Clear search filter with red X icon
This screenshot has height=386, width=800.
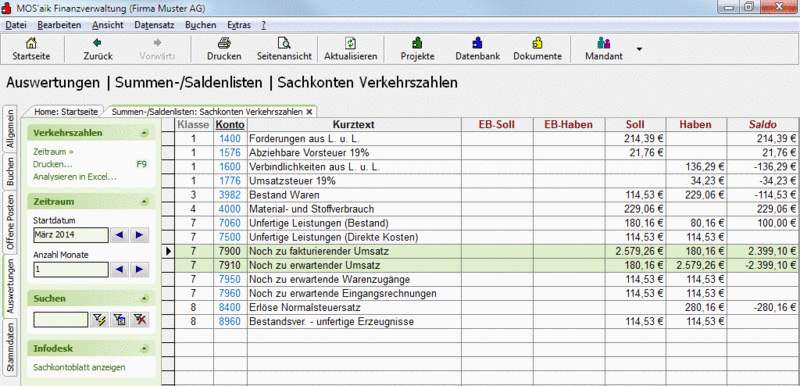[139, 320]
